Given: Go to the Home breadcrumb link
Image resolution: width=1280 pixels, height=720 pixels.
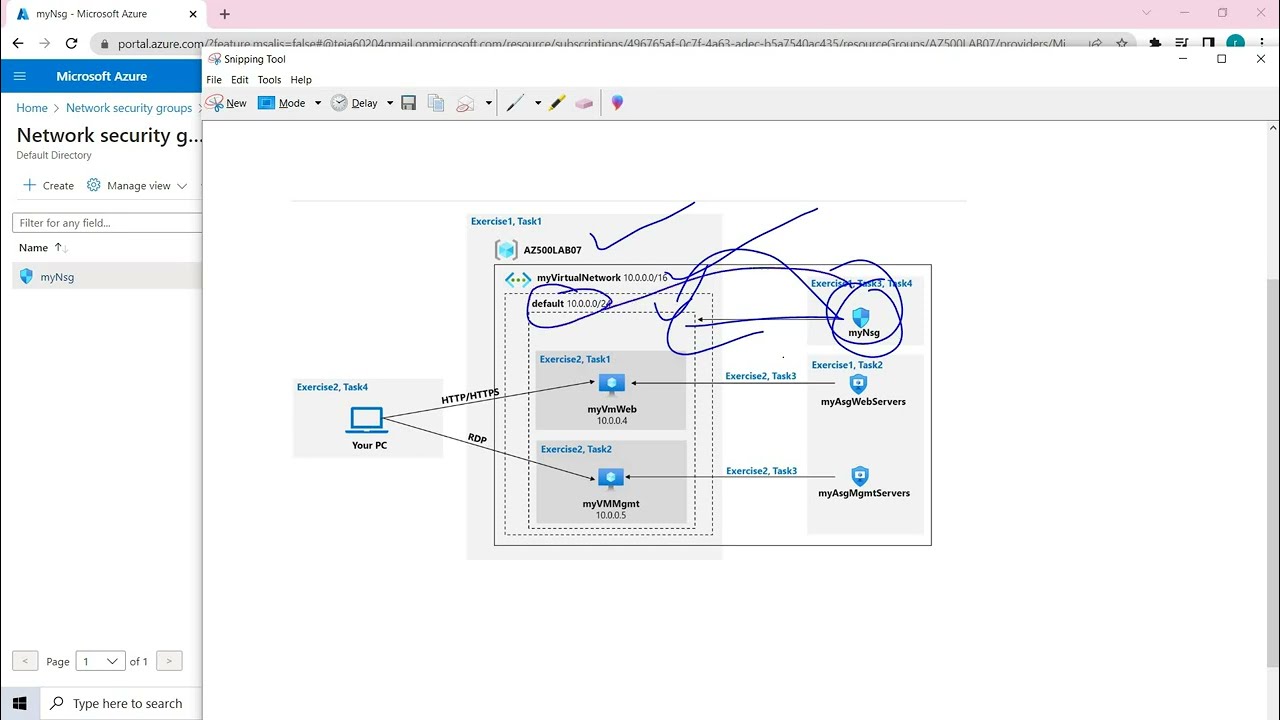Looking at the screenshot, I should coord(32,108).
